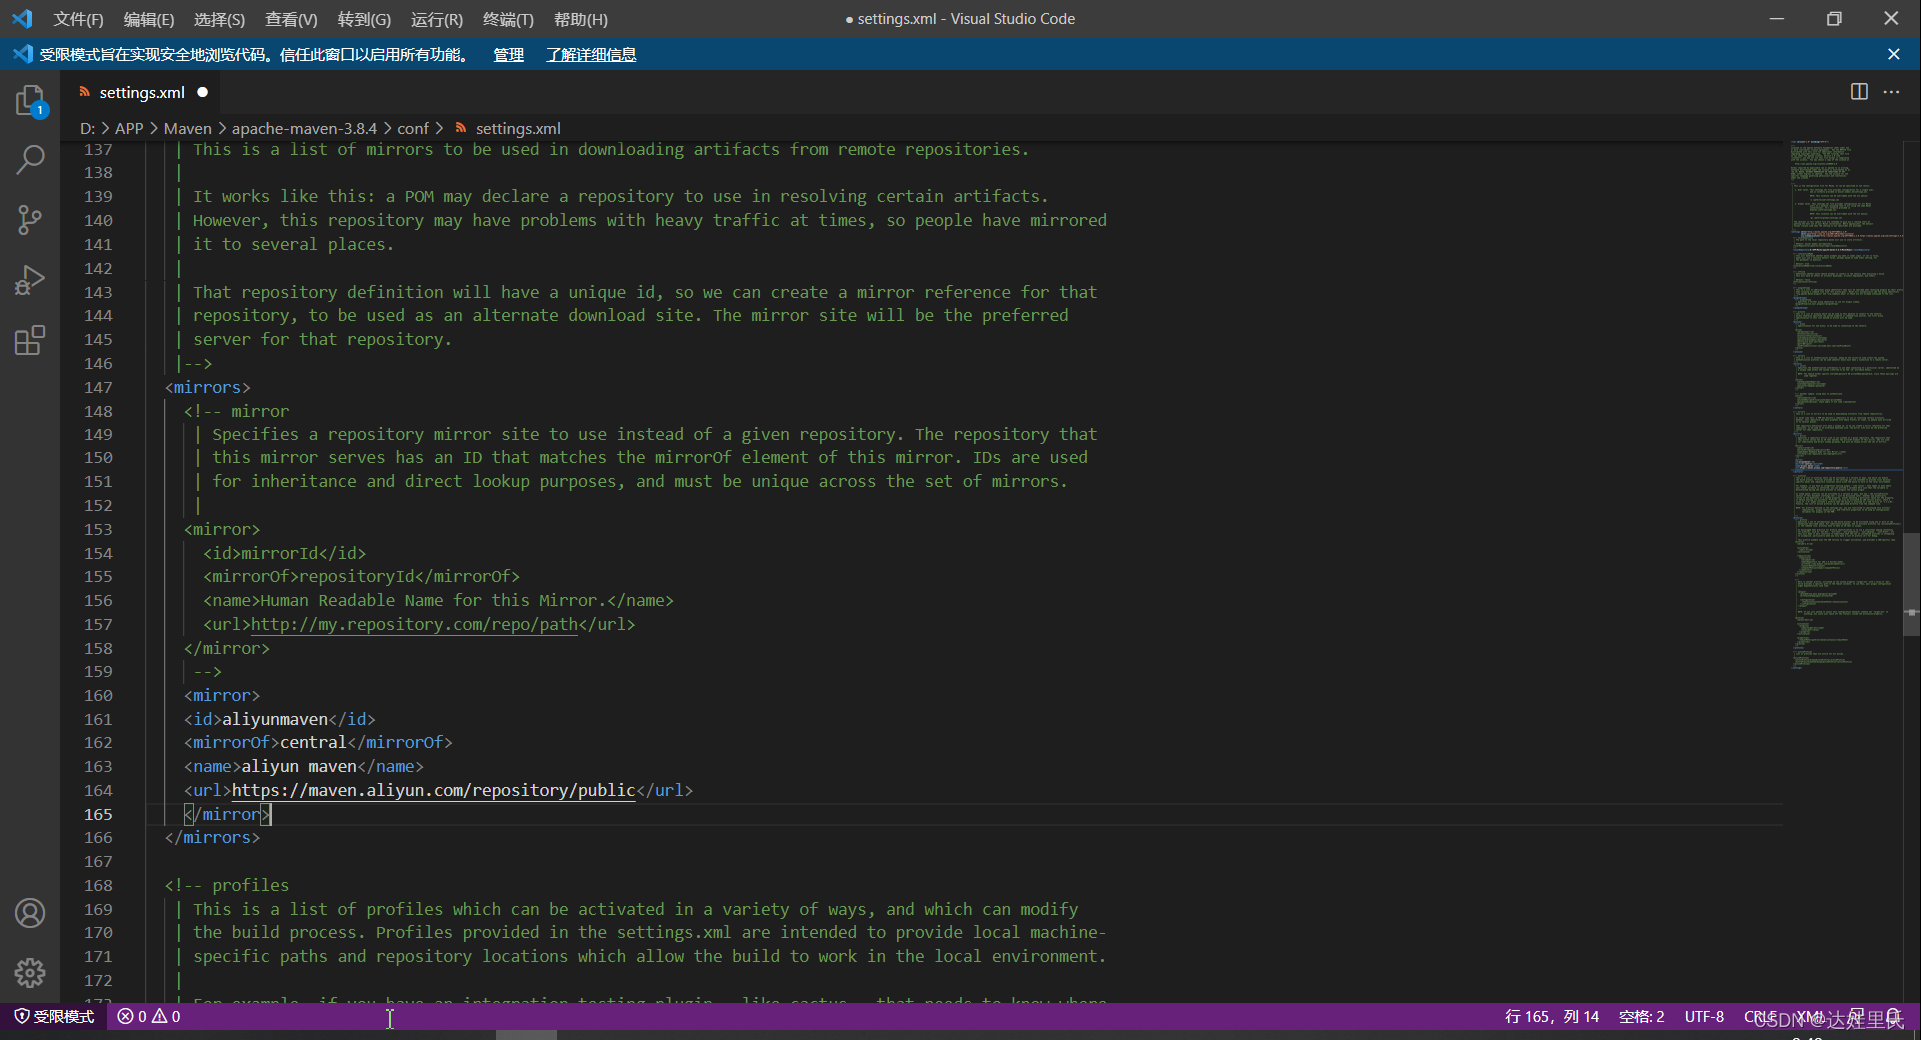The width and height of the screenshot is (1921, 1040).
Task: Open the http://my.repository.com/repo/path link
Action: [x=414, y=624]
